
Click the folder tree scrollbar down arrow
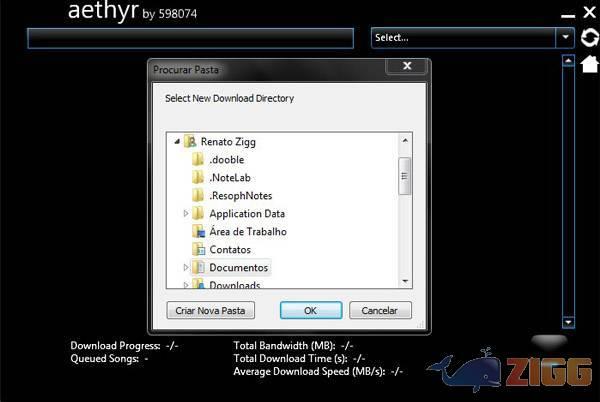[405, 282]
